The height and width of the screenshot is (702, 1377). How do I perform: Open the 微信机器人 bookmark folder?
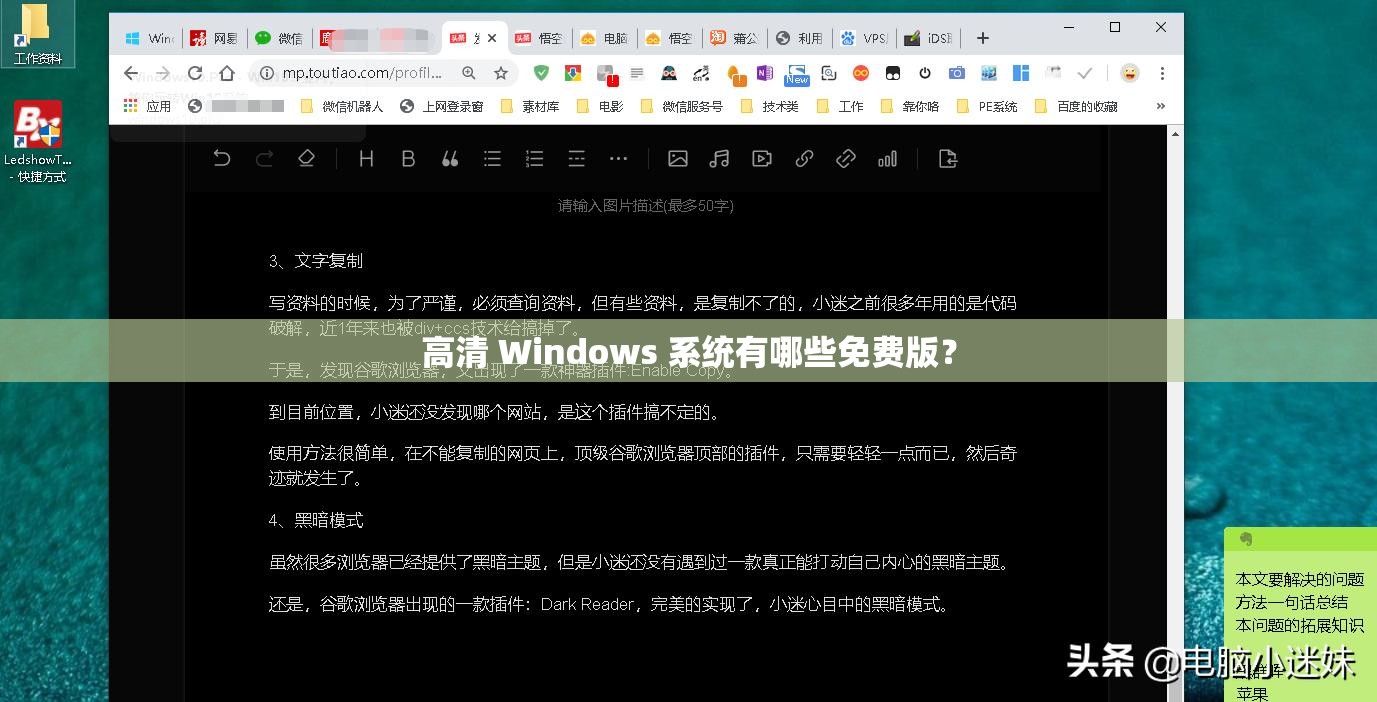[342, 106]
